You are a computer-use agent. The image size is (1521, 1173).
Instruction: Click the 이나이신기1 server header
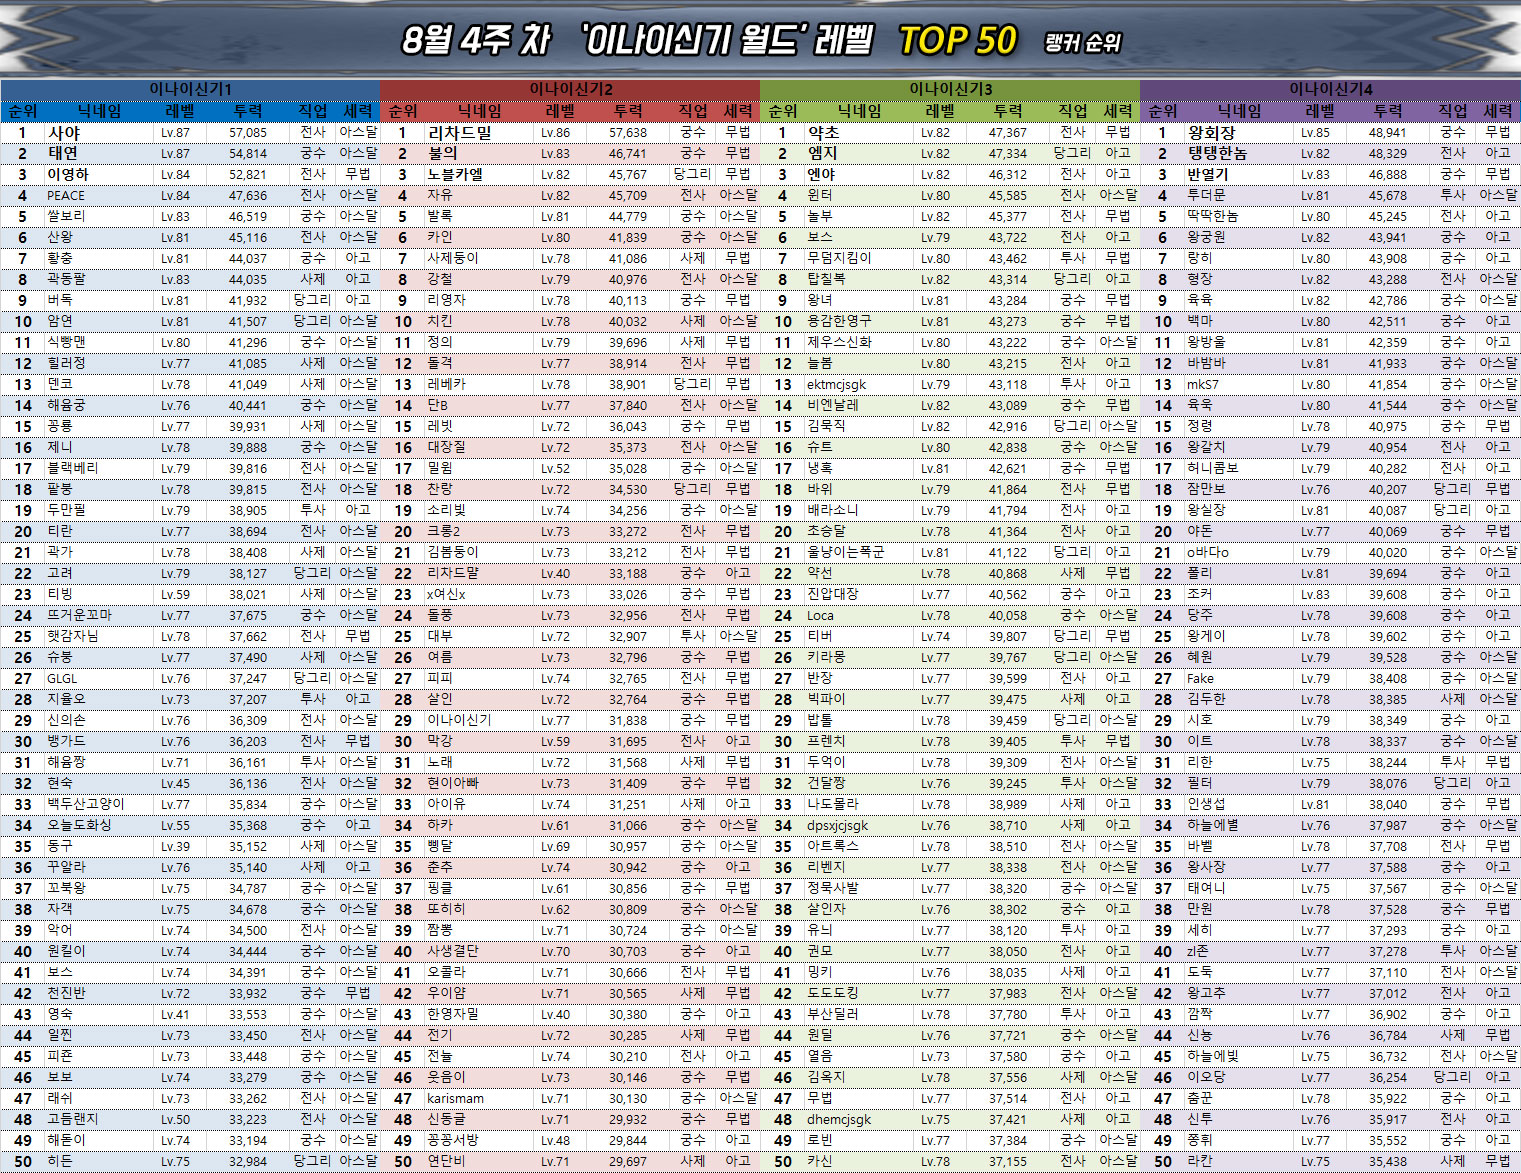(x=190, y=89)
